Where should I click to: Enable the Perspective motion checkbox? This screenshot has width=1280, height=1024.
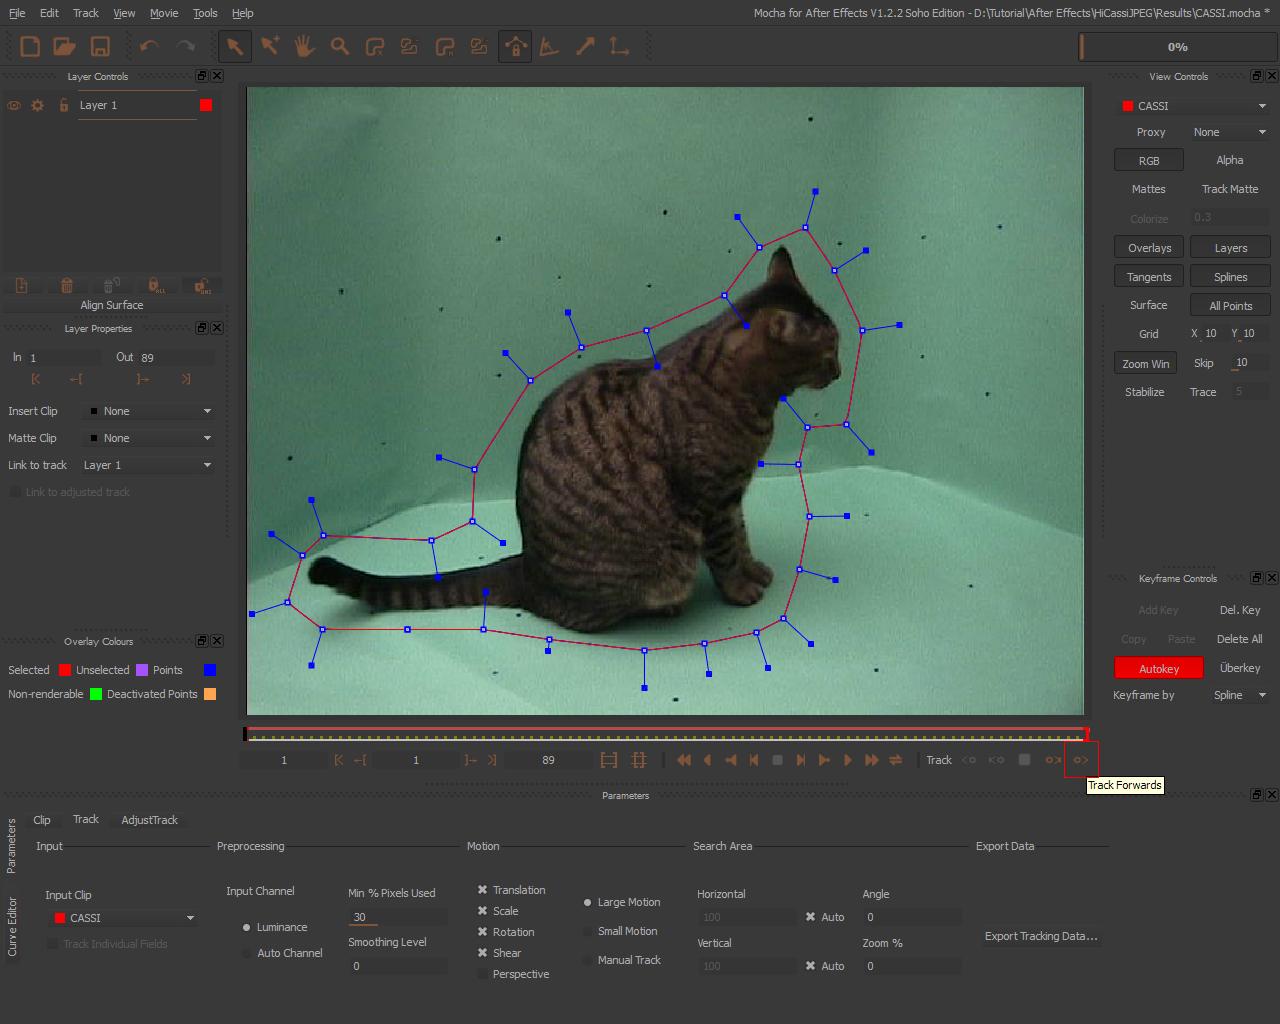coord(482,974)
